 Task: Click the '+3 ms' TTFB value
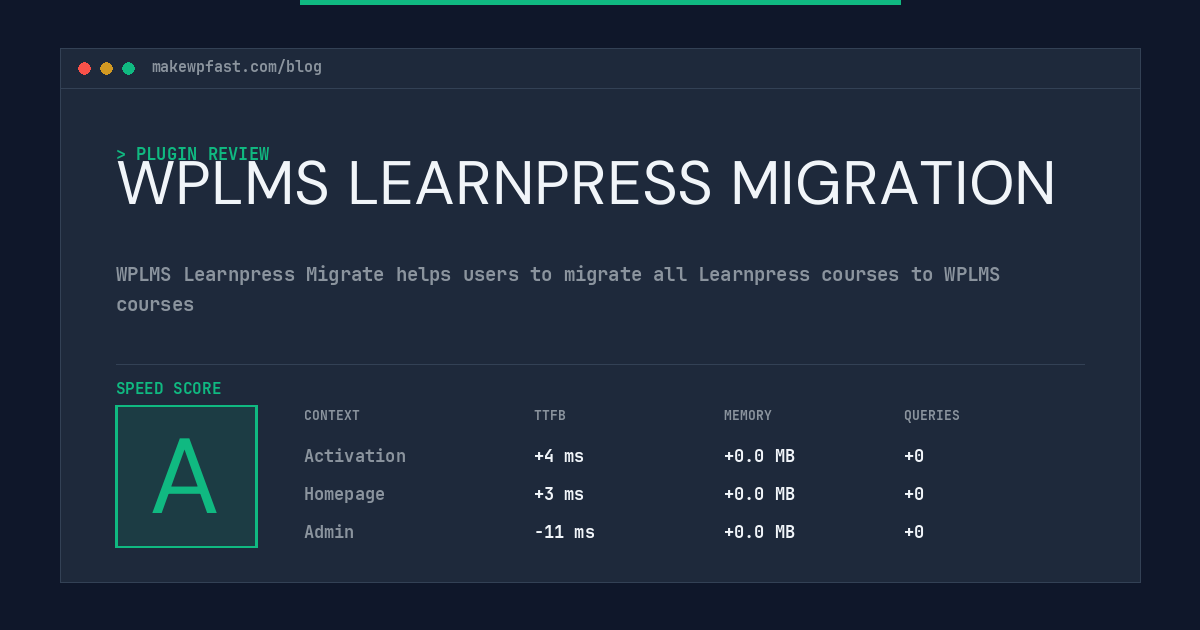559,494
